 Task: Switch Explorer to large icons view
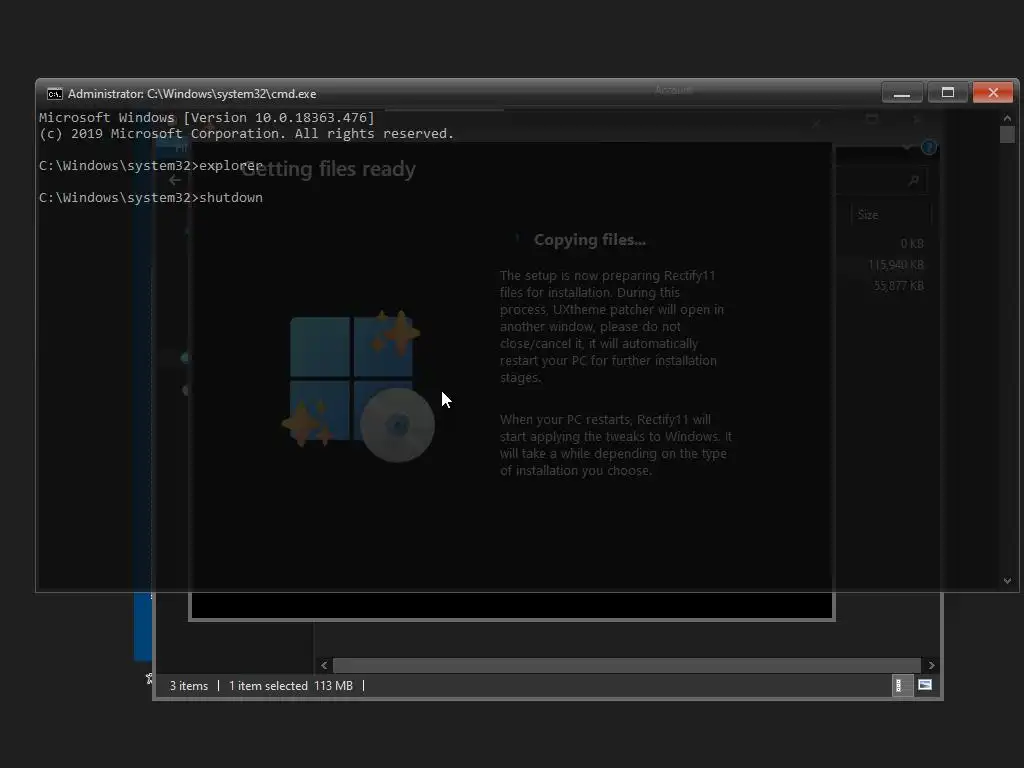pyautogui.click(x=925, y=685)
